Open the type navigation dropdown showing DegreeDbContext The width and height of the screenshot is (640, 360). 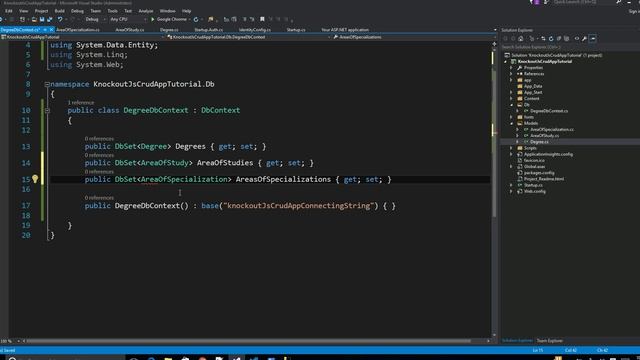click(x=249, y=37)
